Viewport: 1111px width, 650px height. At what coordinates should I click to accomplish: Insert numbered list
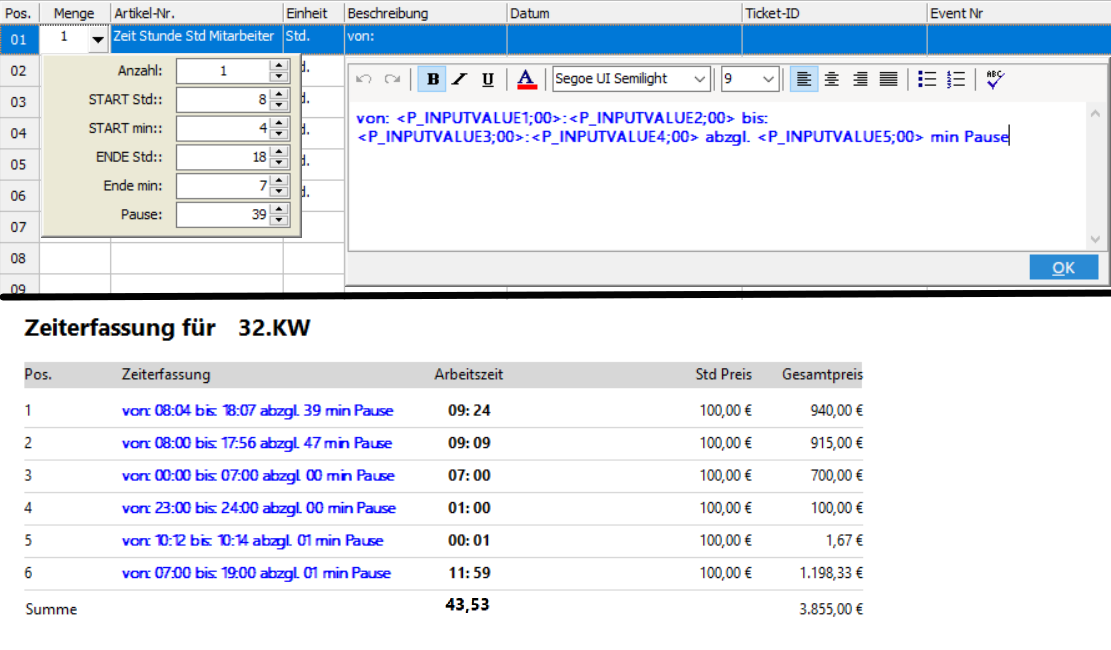point(956,79)
